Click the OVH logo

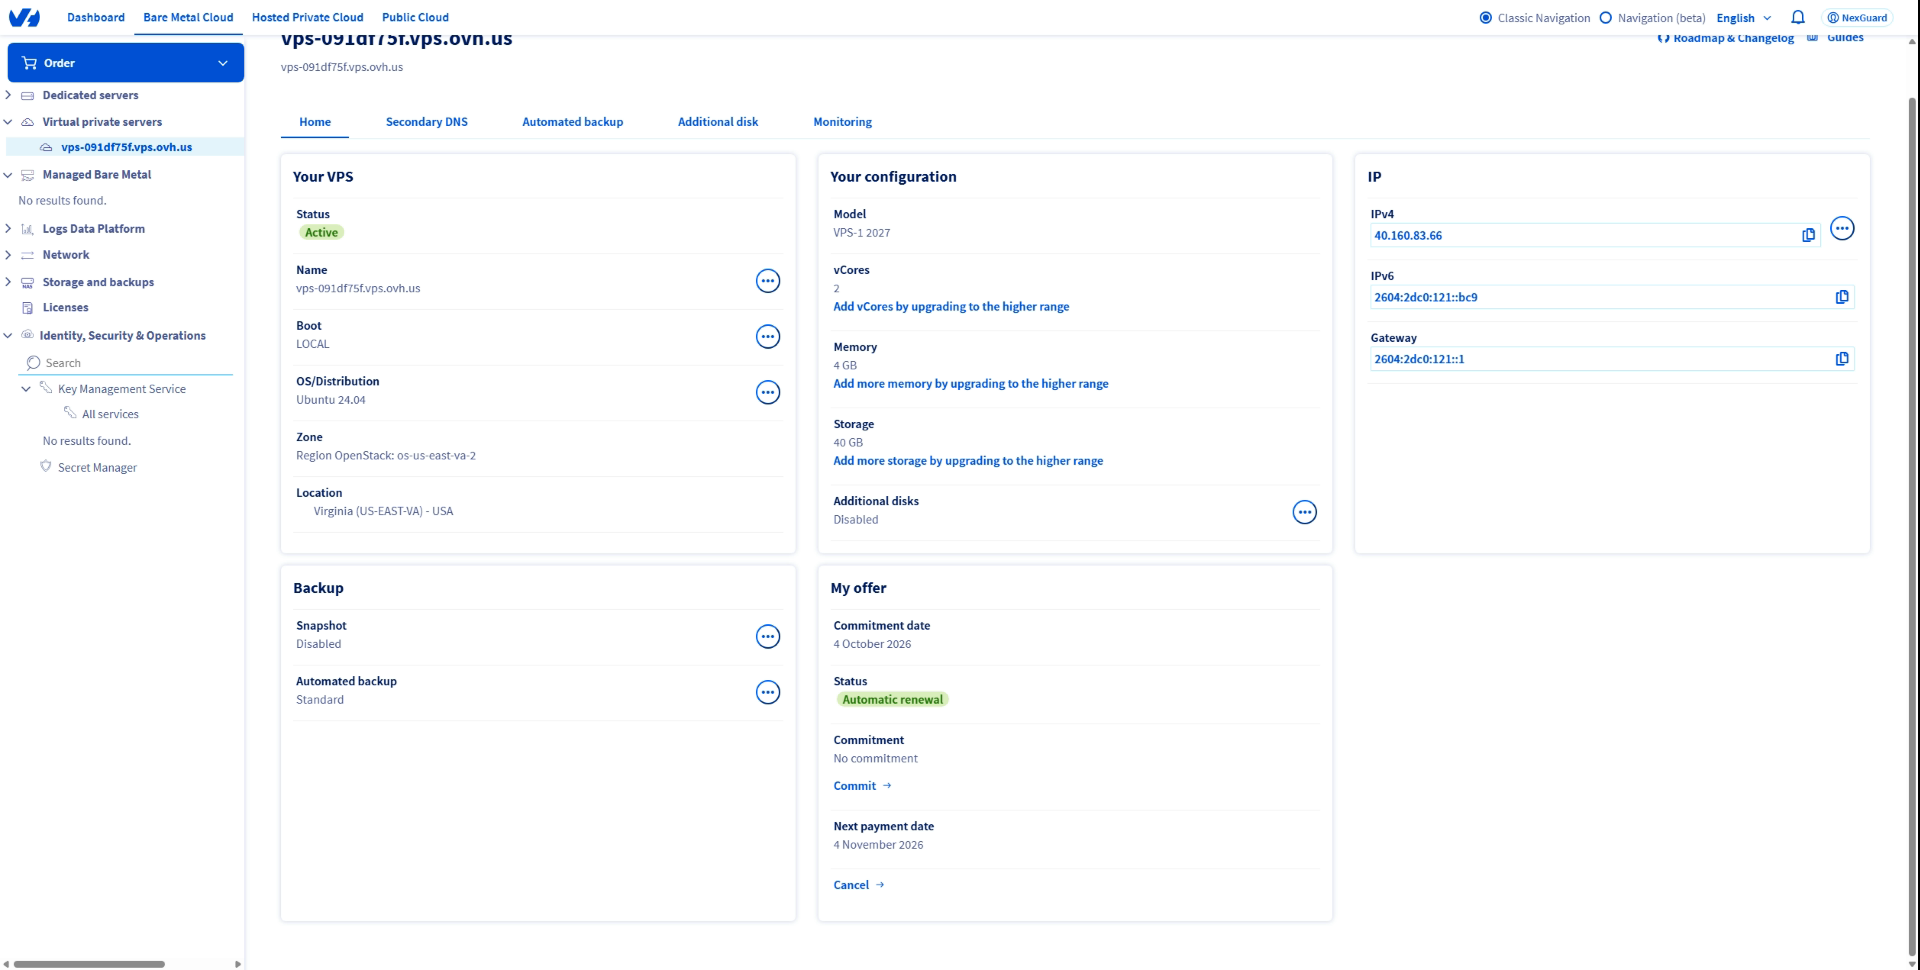24,17
